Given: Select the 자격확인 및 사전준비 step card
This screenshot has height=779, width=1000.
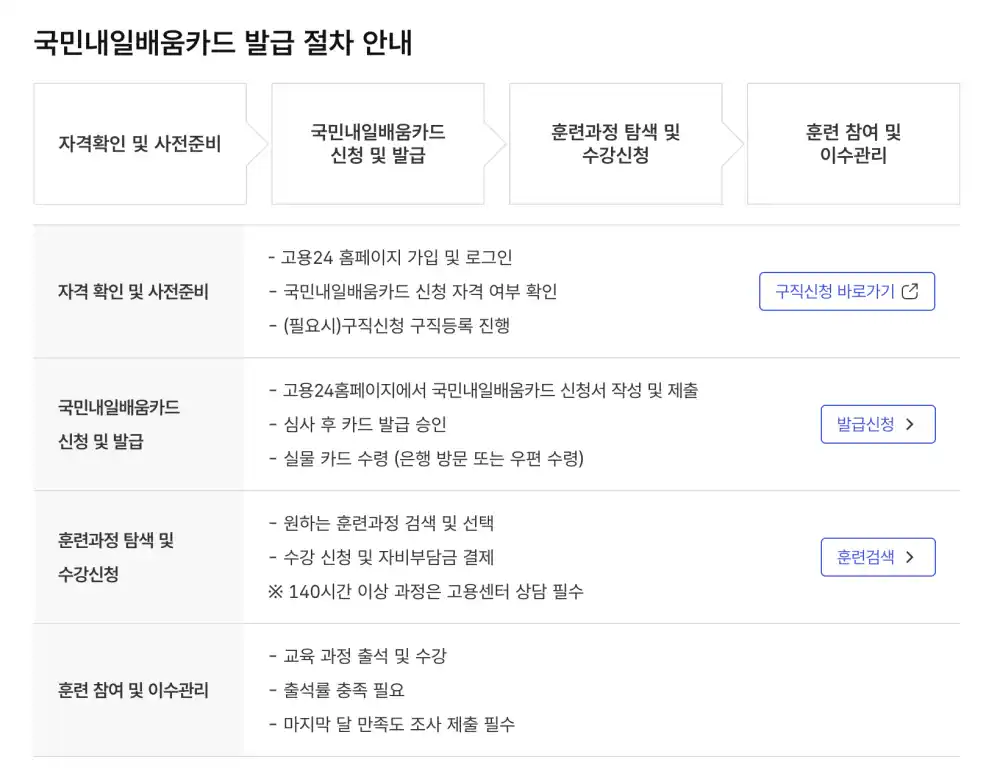Looking at the screenshot, I should point(140,143).
